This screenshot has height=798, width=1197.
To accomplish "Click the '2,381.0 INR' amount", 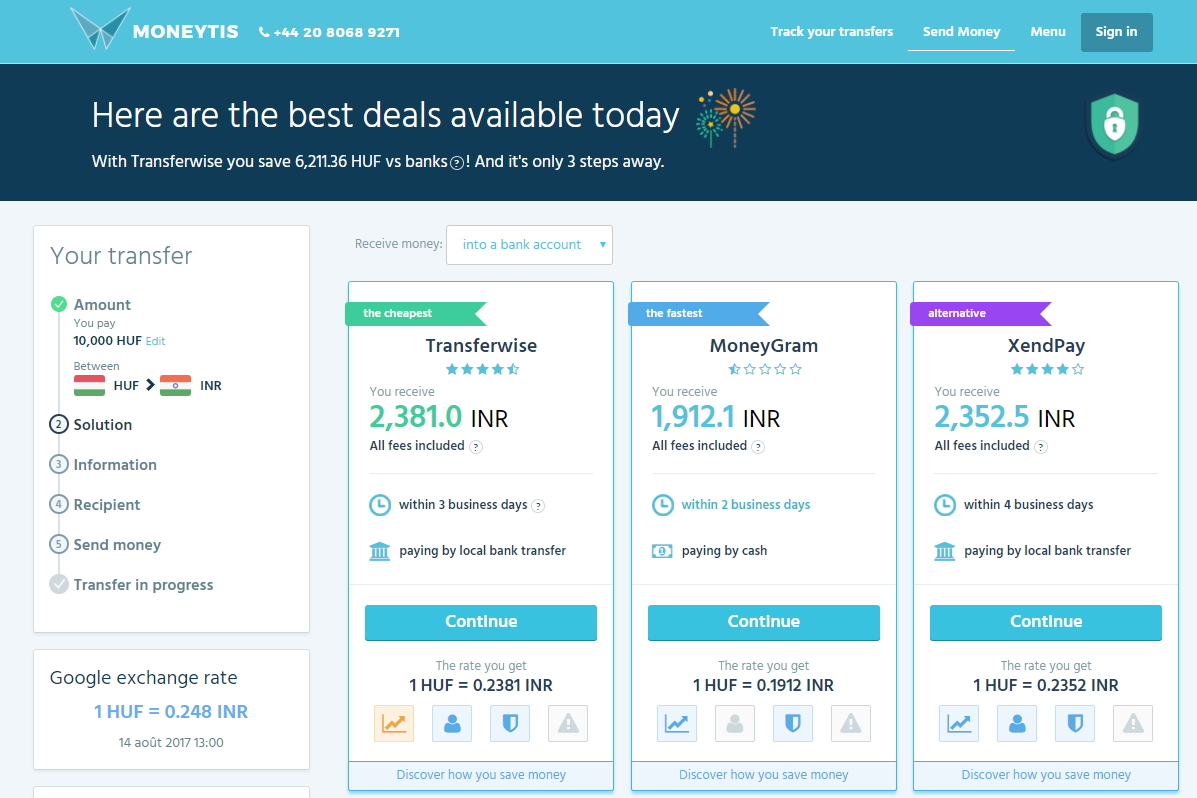I will 438,418.
